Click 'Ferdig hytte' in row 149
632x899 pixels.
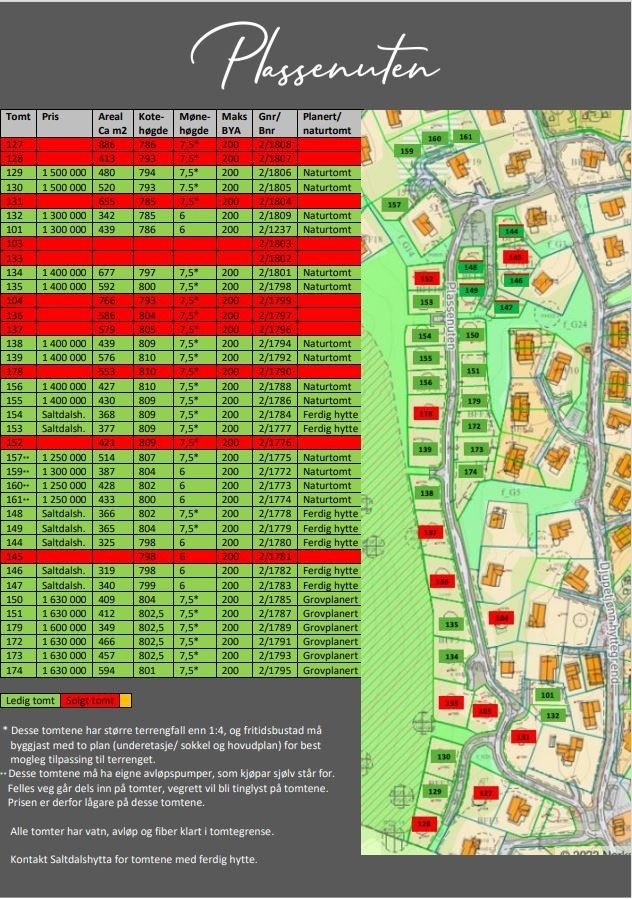[330, 528]
